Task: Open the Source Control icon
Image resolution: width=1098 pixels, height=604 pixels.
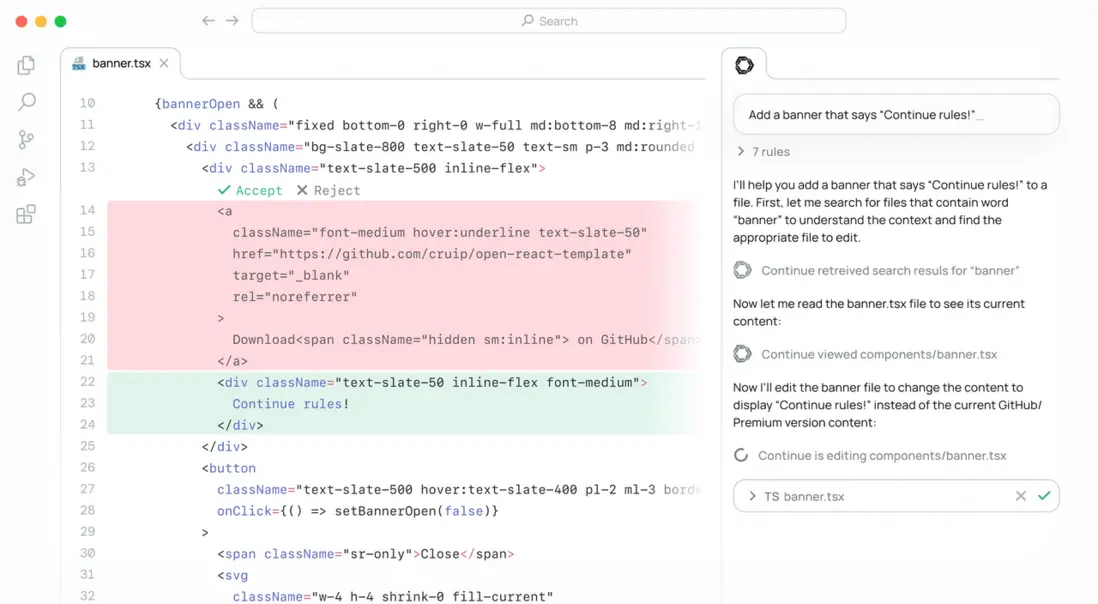Action: [26, 140]
